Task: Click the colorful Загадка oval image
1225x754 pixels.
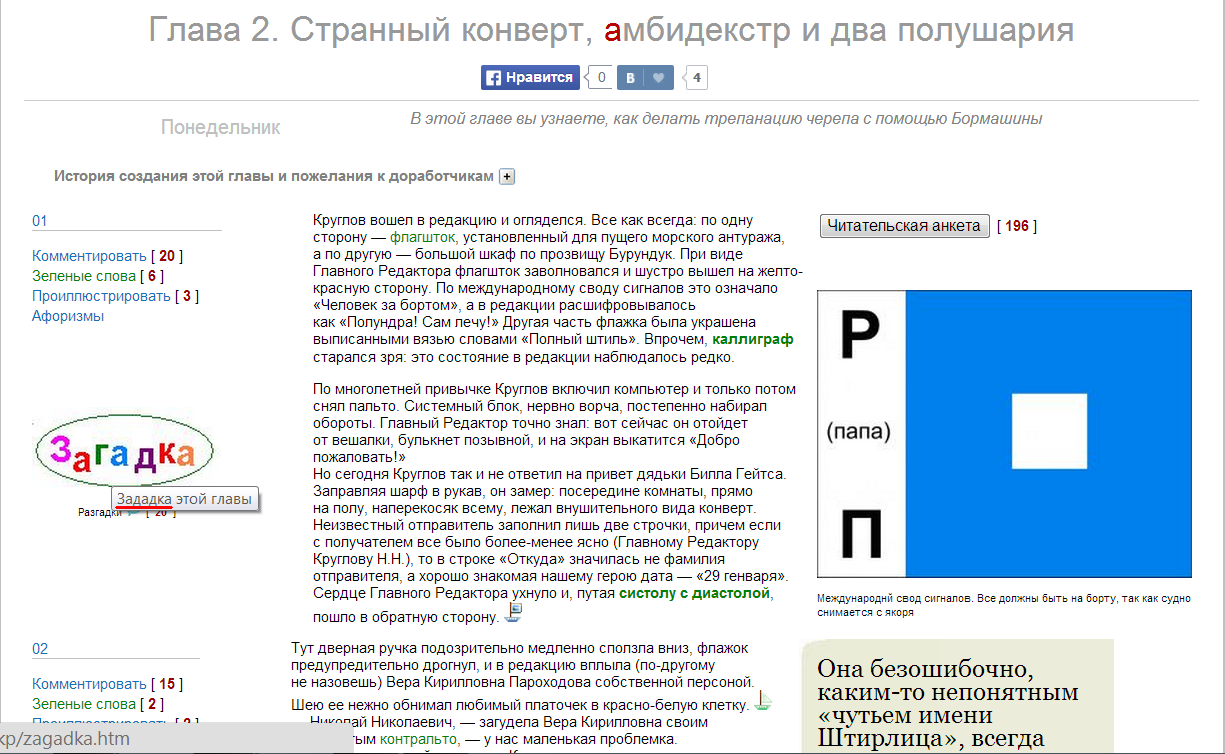Action: coord(125,454)
